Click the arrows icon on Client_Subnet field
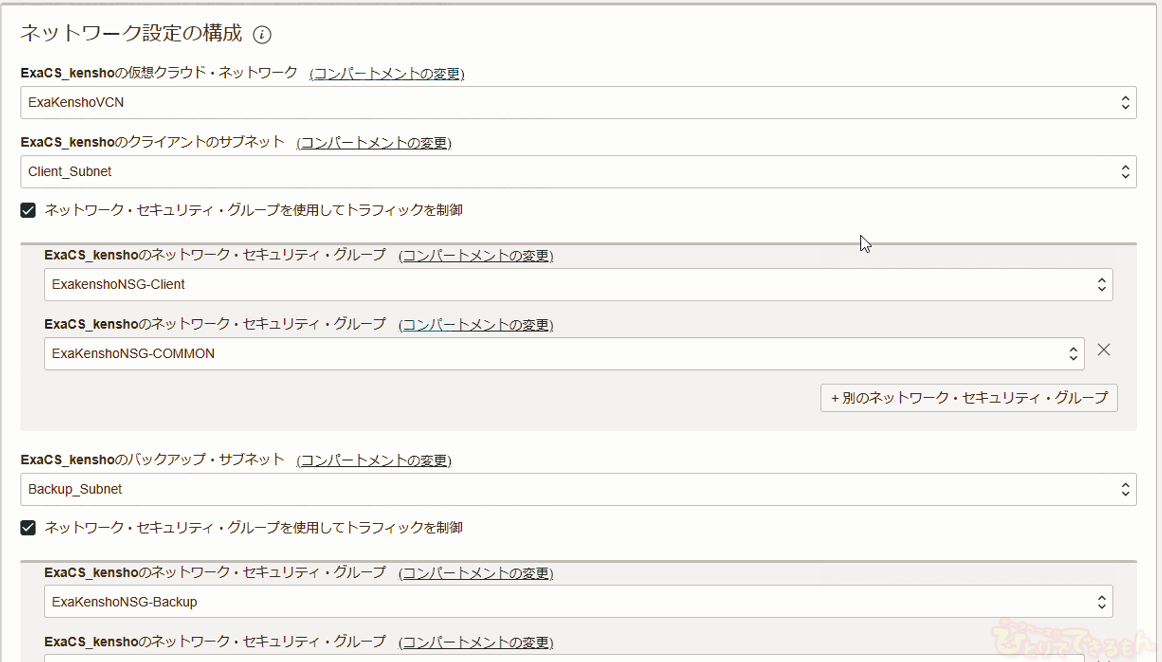The image size is (1162, 662). coord(1125,172)
